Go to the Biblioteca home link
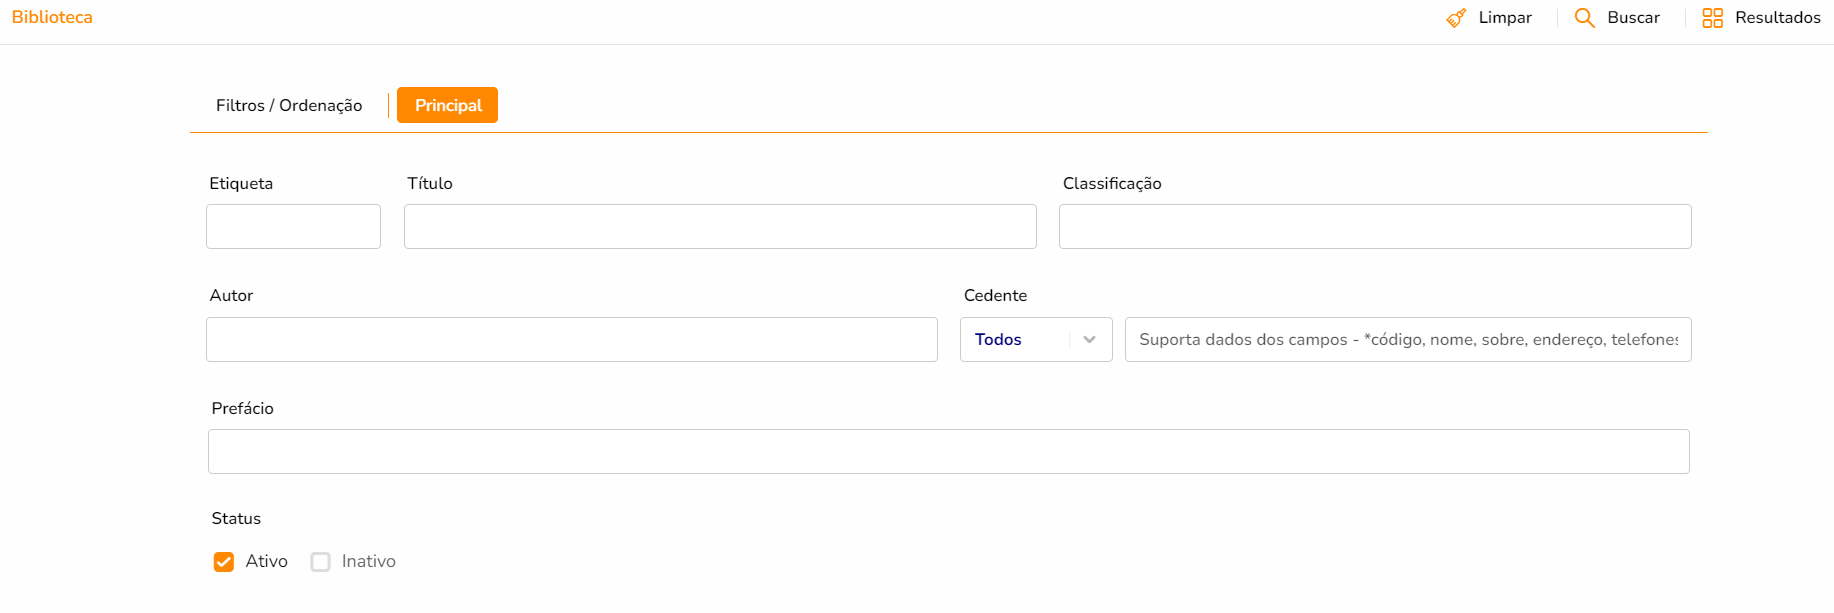 (x=52, y=18)
